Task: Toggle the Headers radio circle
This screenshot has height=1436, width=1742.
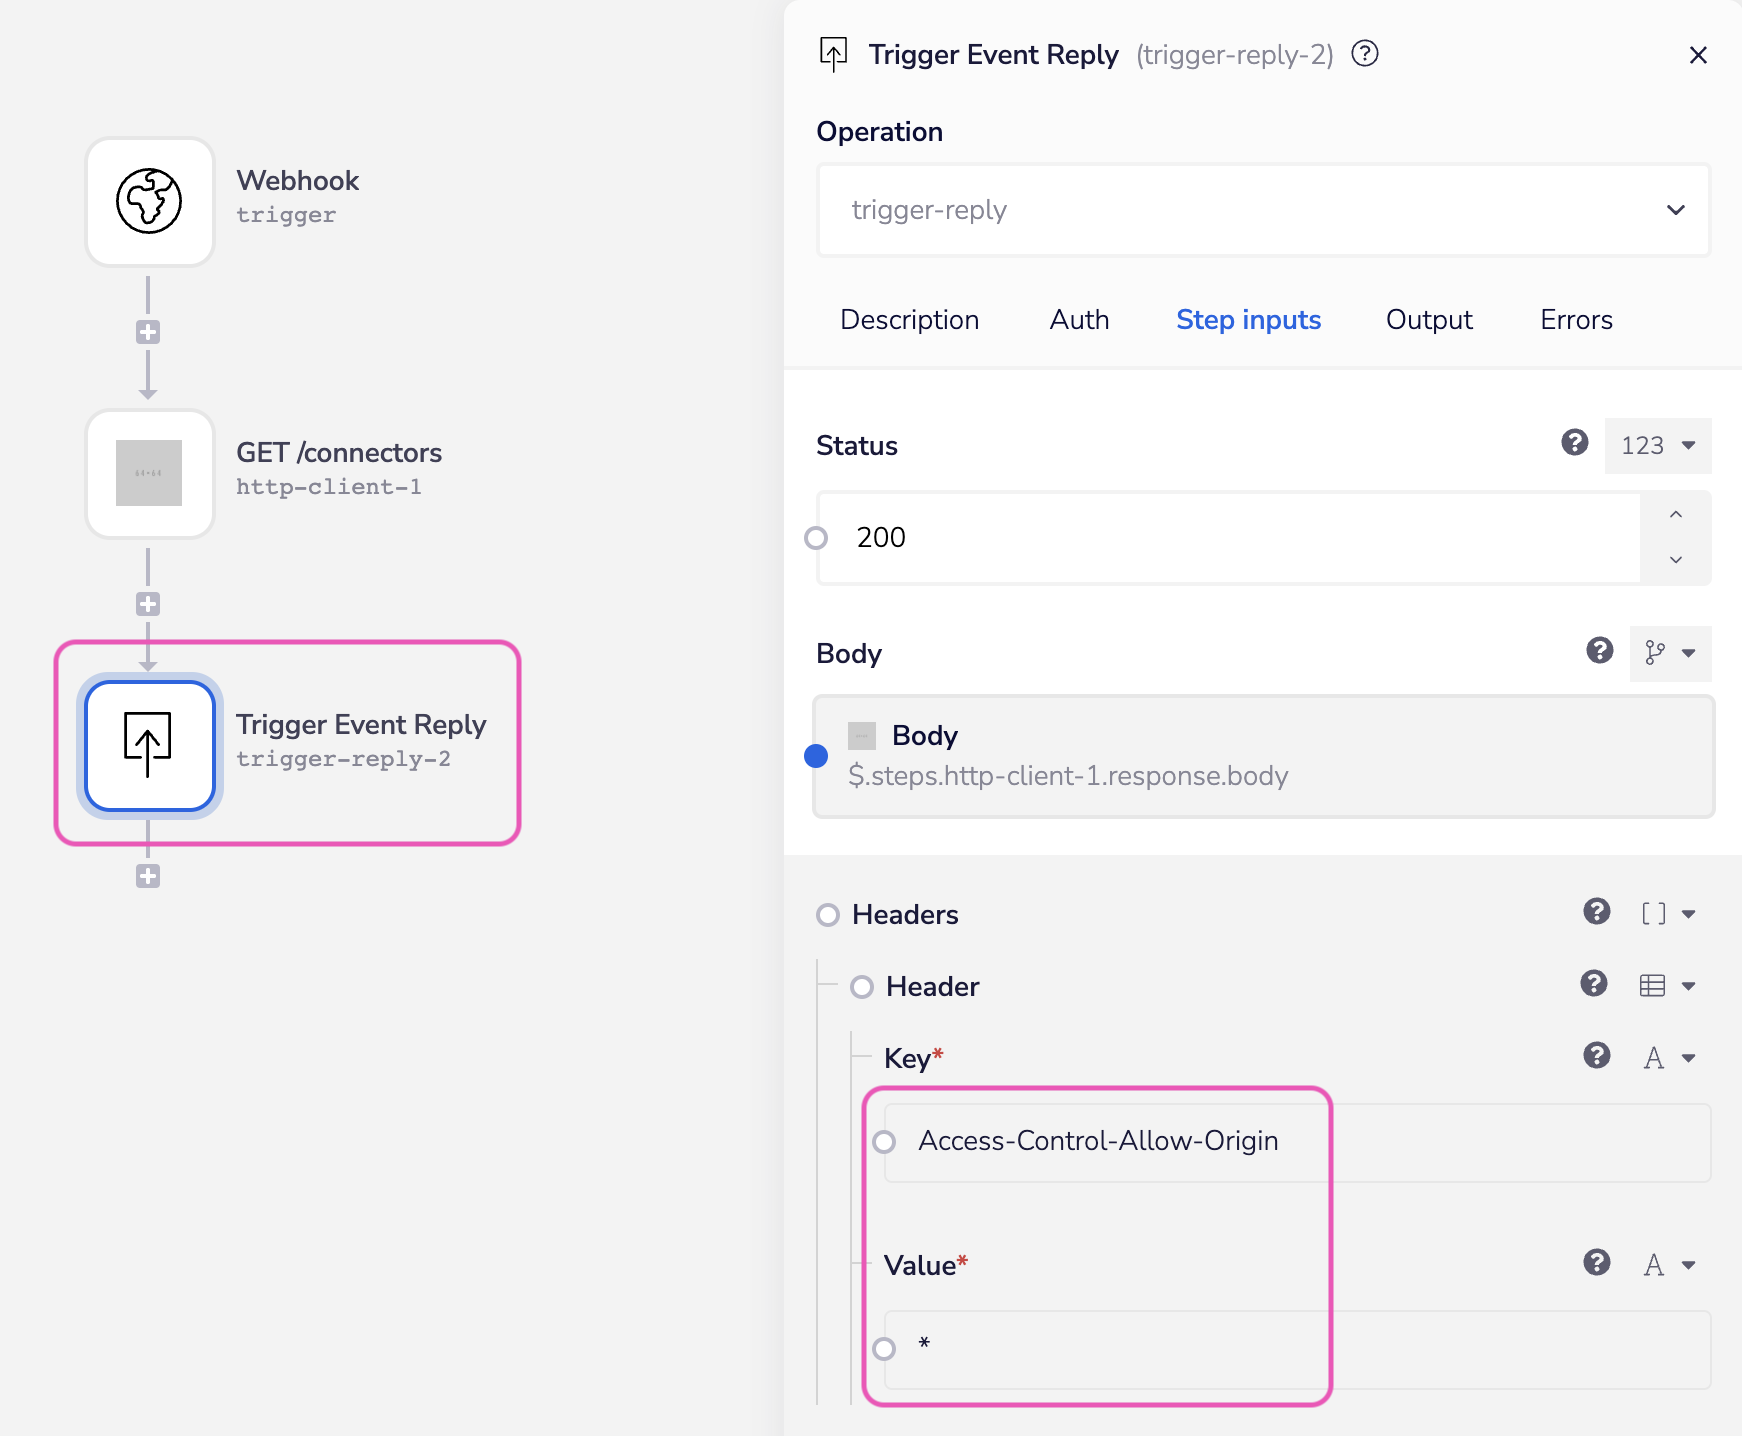Action: 828,915
